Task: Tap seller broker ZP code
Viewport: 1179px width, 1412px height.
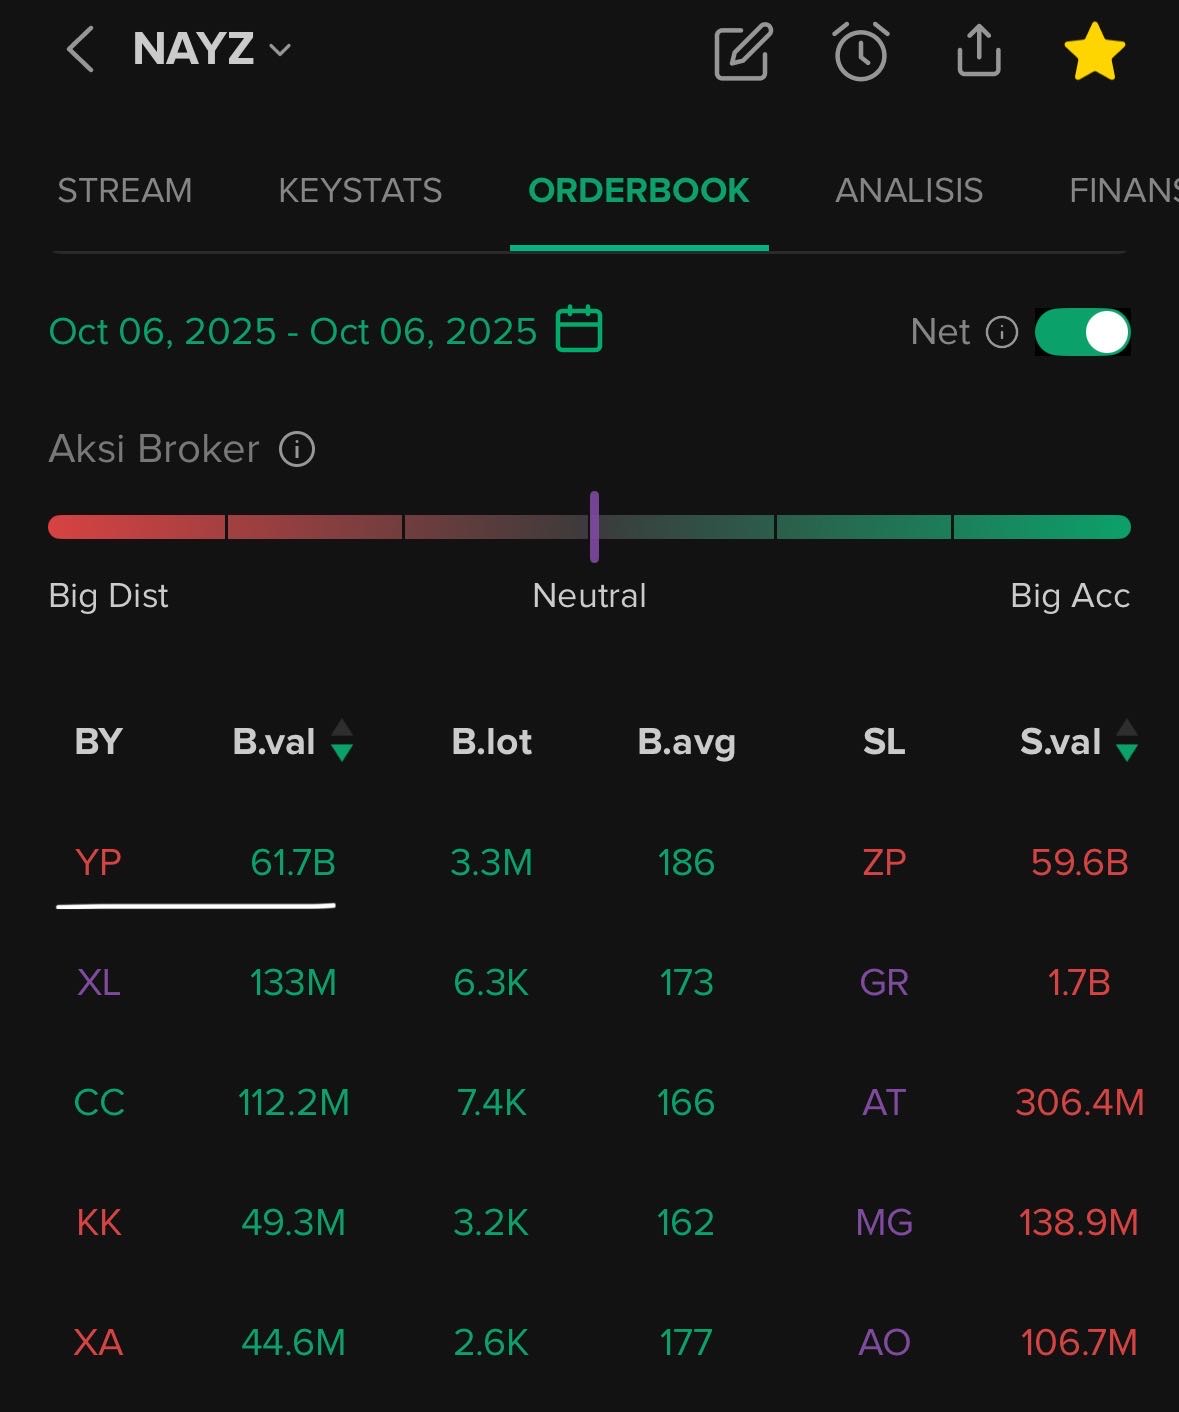Action: (x=884, y=862)
